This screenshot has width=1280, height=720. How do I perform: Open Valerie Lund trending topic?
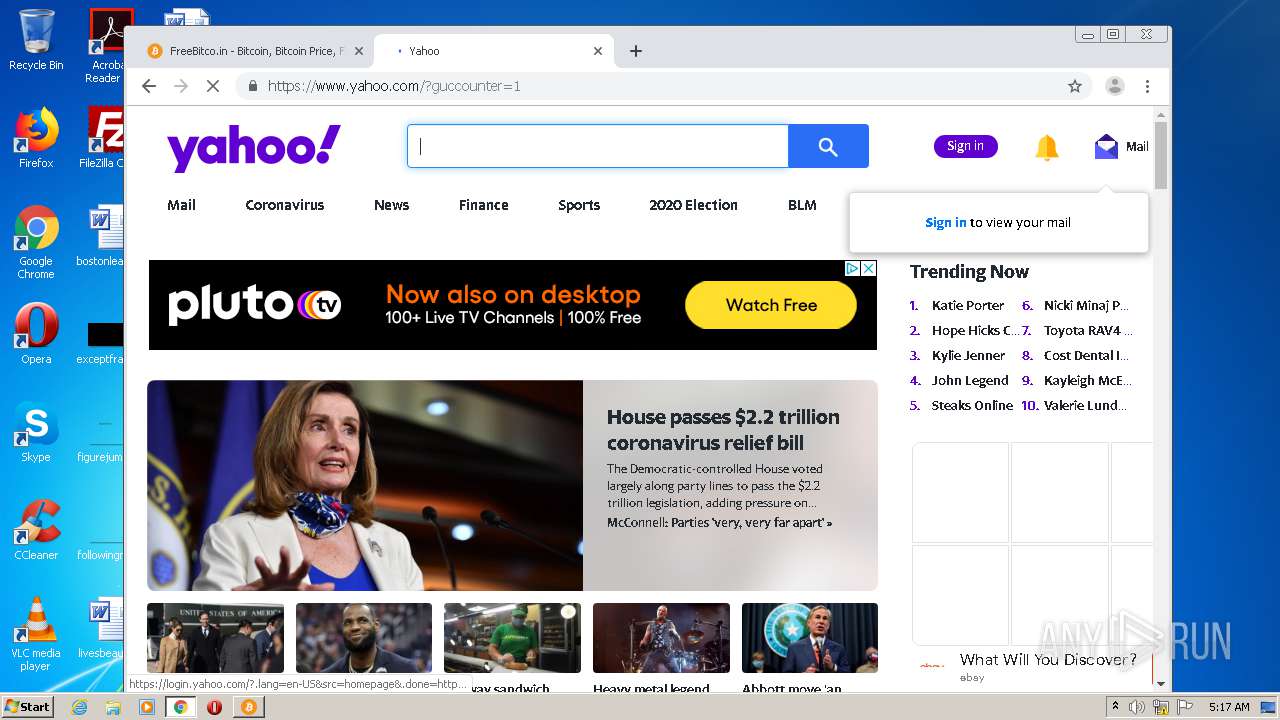tap(1085, 406)
